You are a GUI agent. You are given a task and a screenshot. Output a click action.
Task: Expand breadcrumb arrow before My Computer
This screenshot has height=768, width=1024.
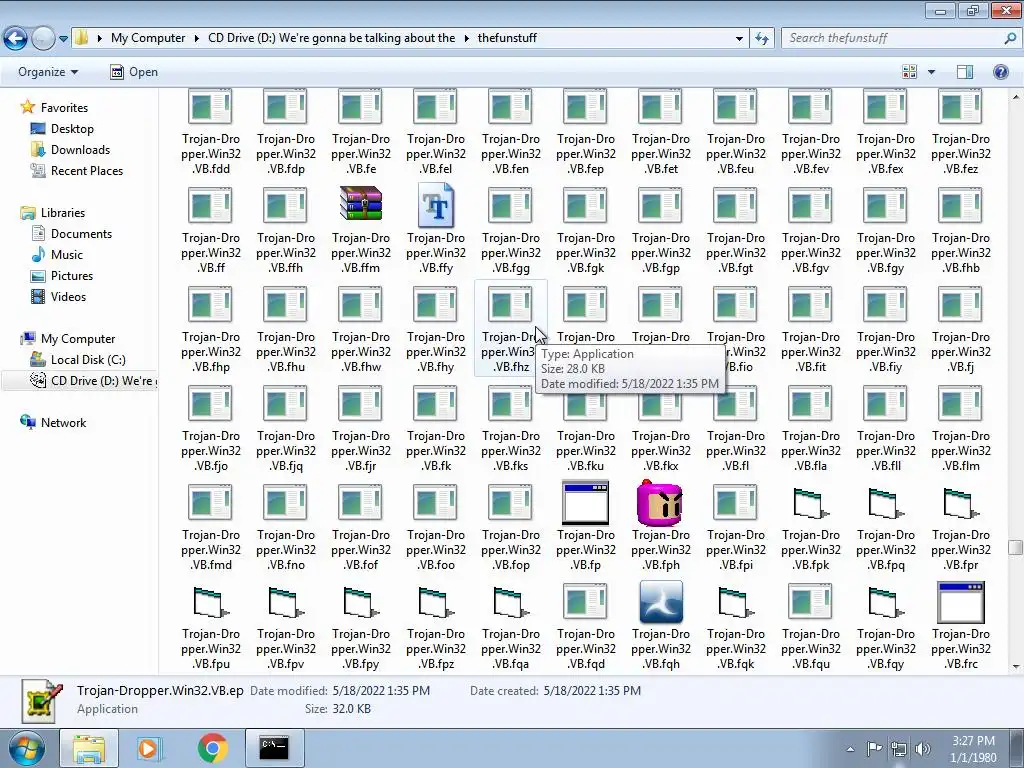point(99,38)
